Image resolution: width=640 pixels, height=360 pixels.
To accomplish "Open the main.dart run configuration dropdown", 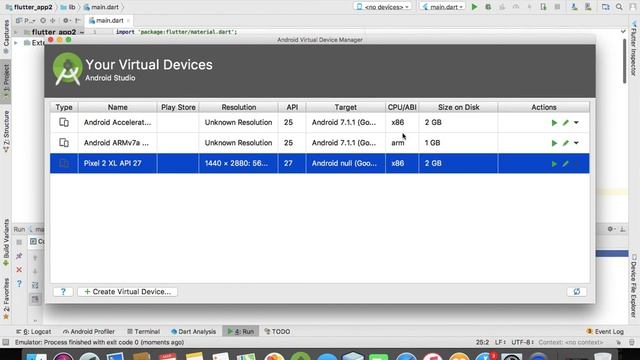I will 443,7.
